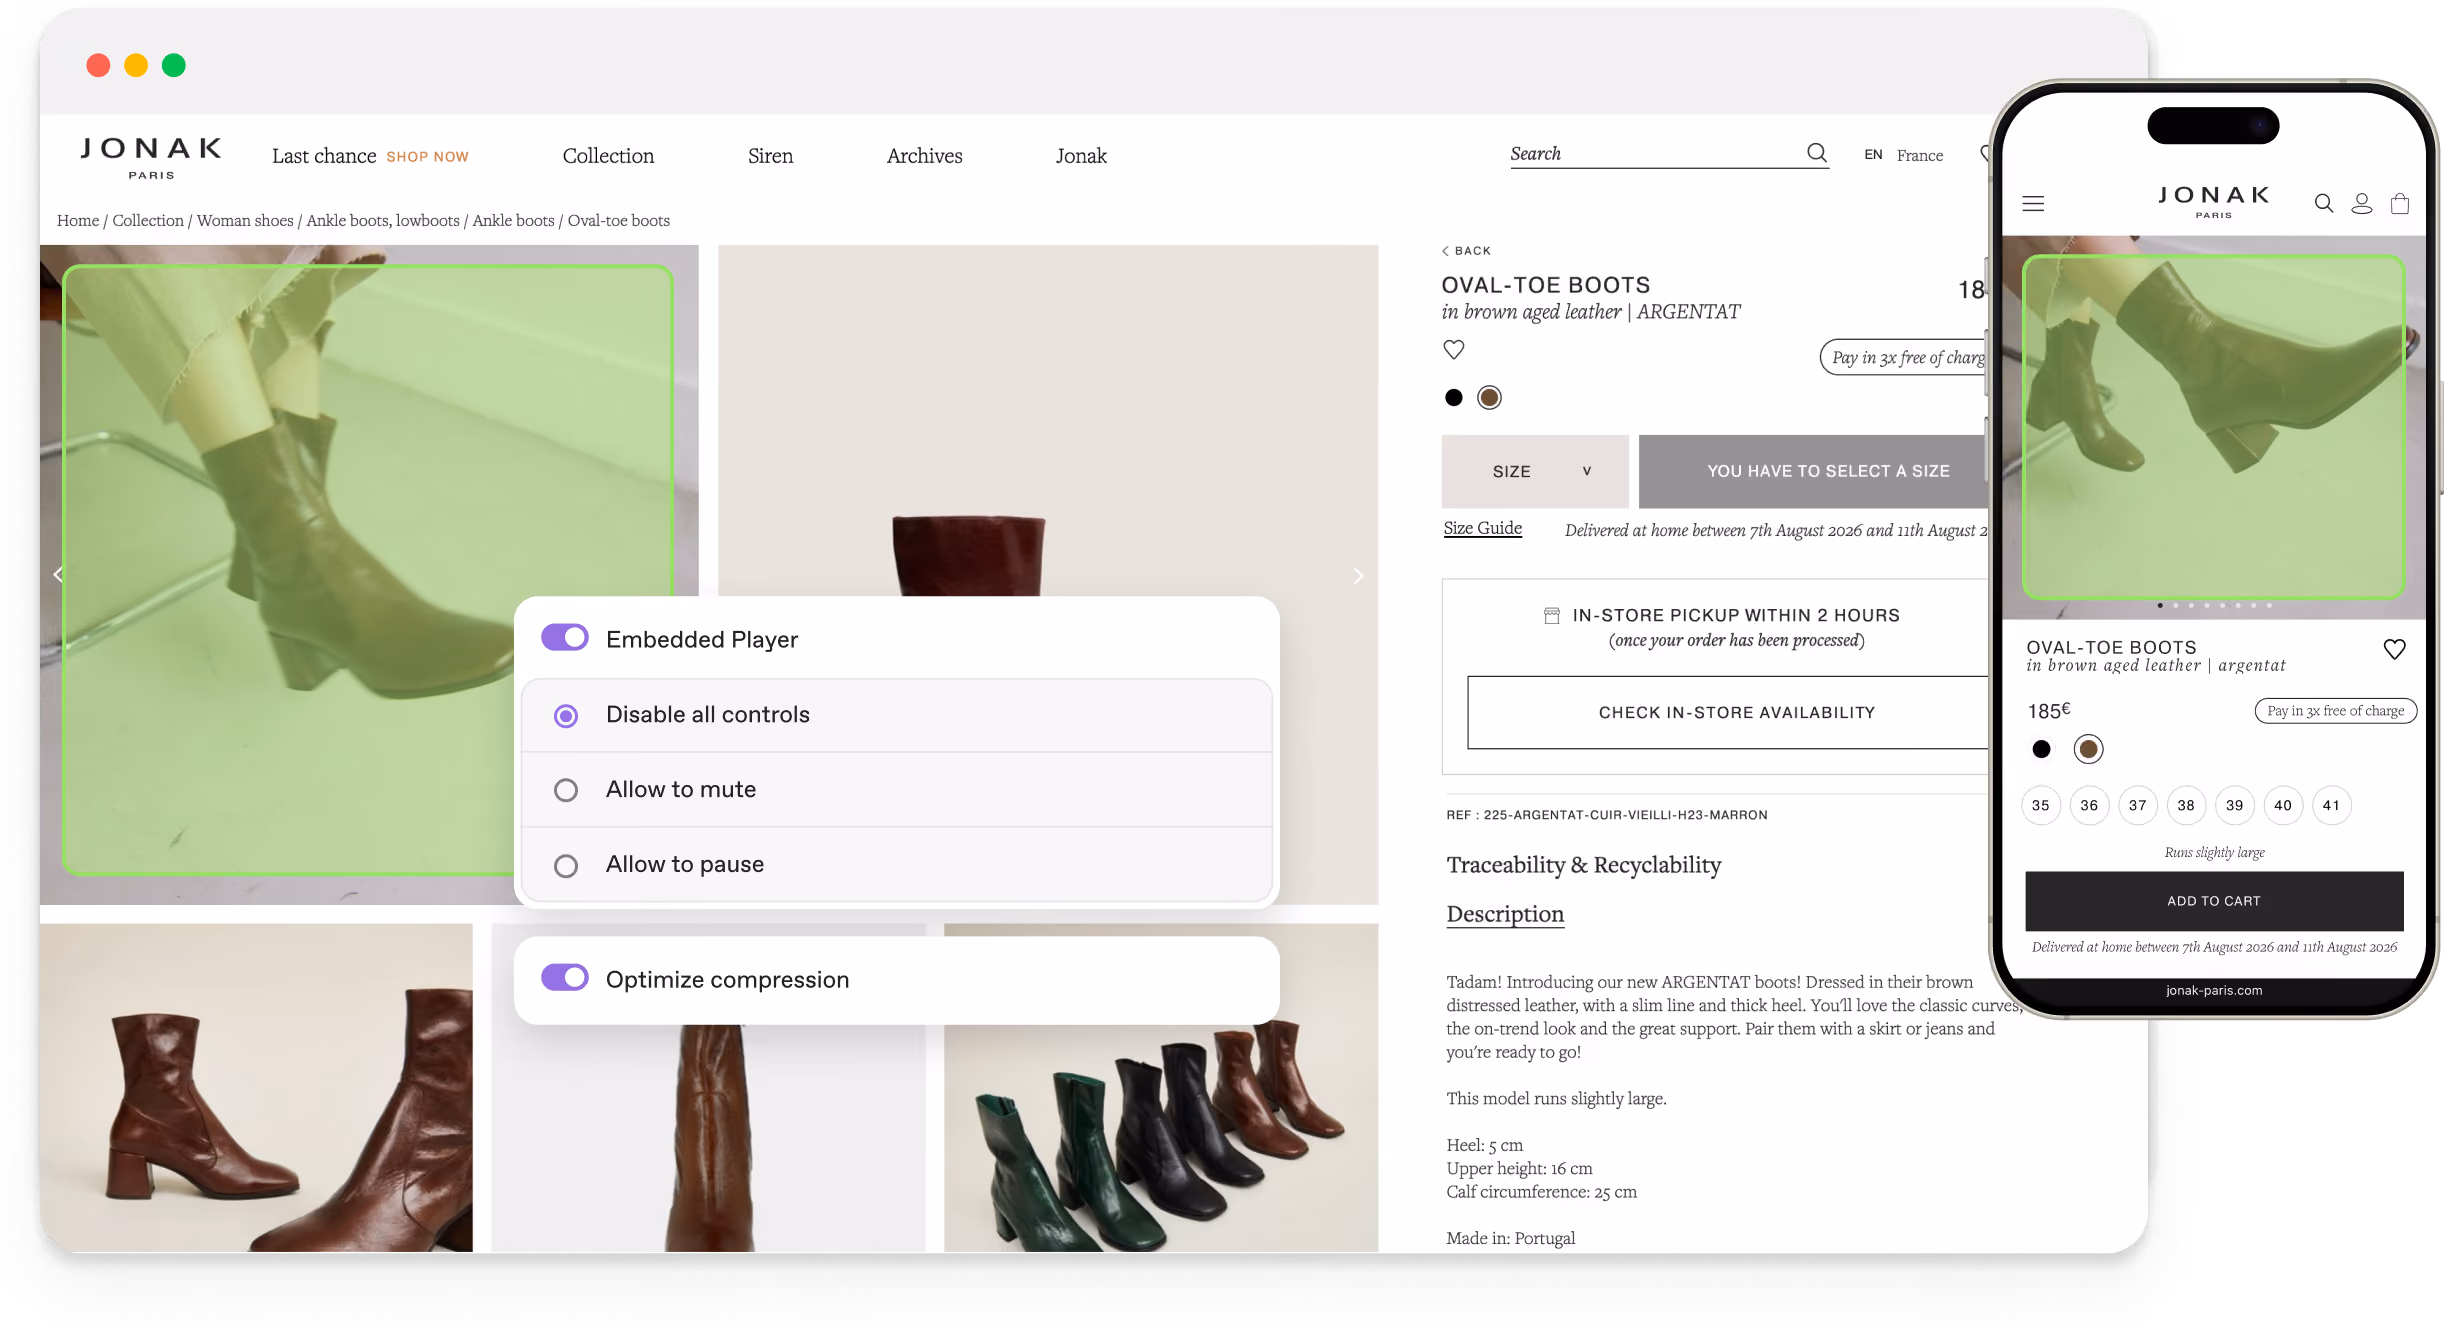The image size is (2444, 1326).
Task: Select size 38 on the phone
Action: [x=2186, y=806]
